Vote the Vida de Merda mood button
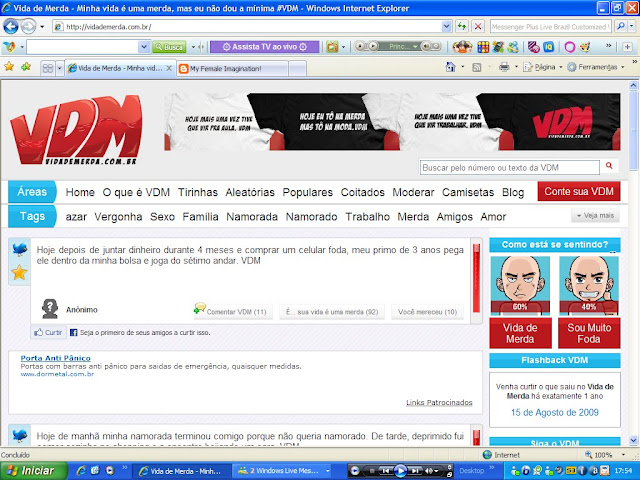 point(520,333)
